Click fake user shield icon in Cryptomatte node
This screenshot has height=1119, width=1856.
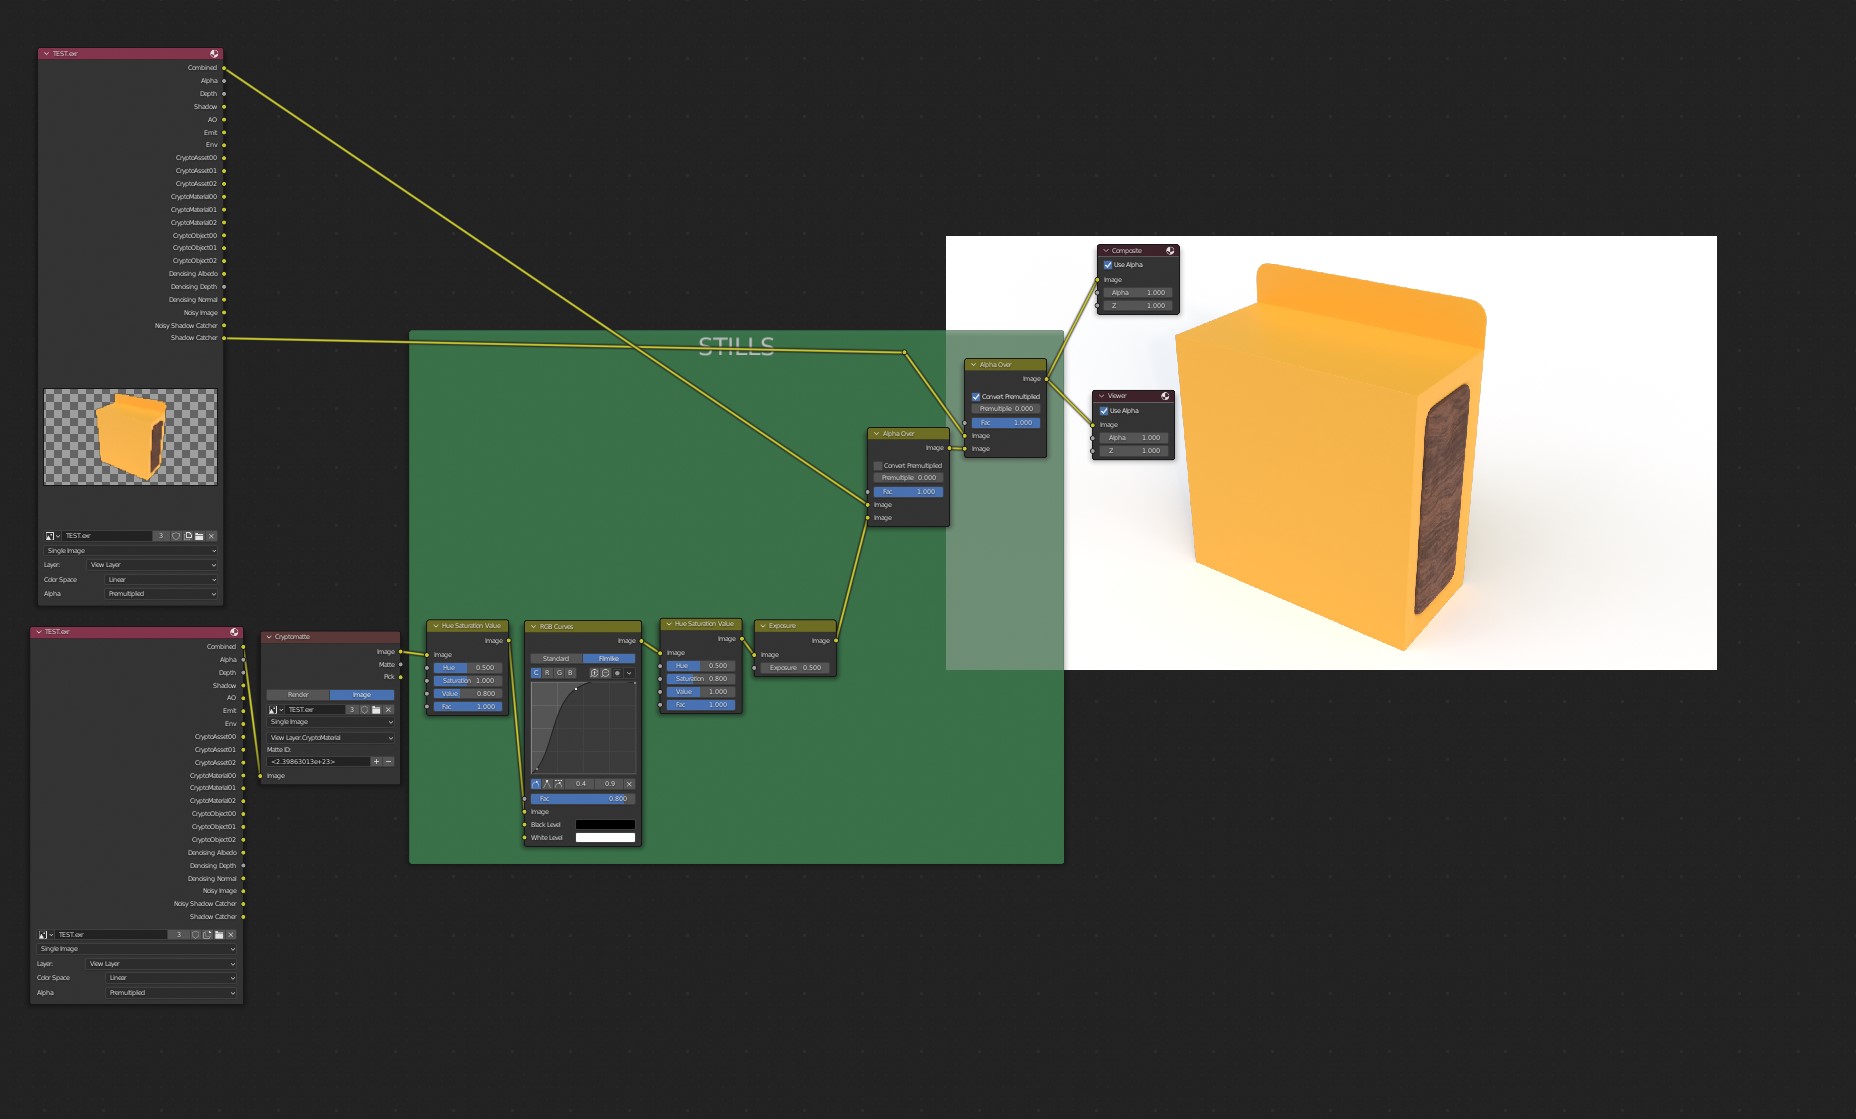pos(364,710)
